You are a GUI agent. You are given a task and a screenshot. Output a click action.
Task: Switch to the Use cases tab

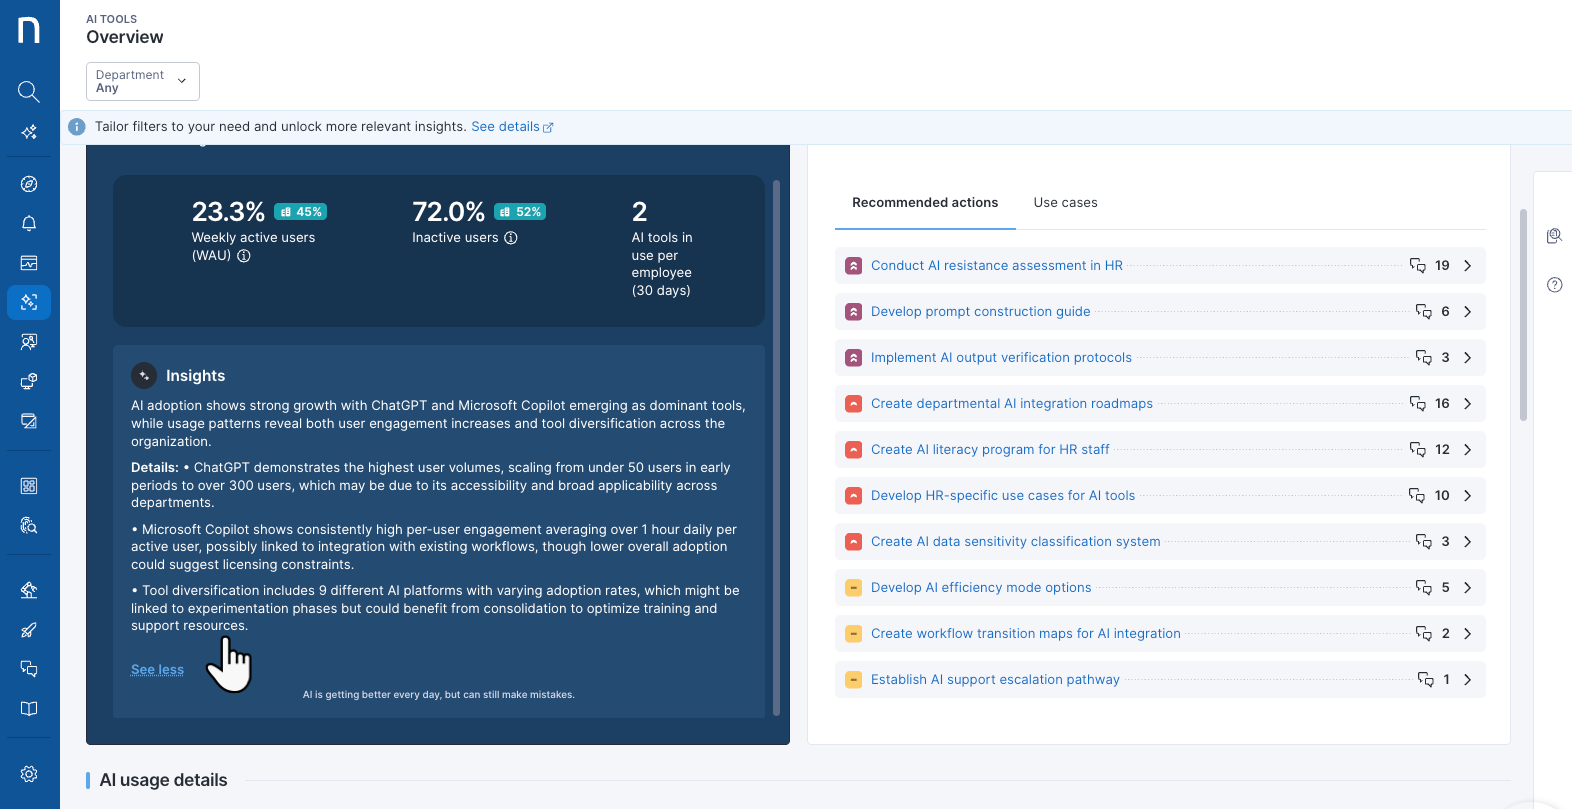[x=1065, y=203]
